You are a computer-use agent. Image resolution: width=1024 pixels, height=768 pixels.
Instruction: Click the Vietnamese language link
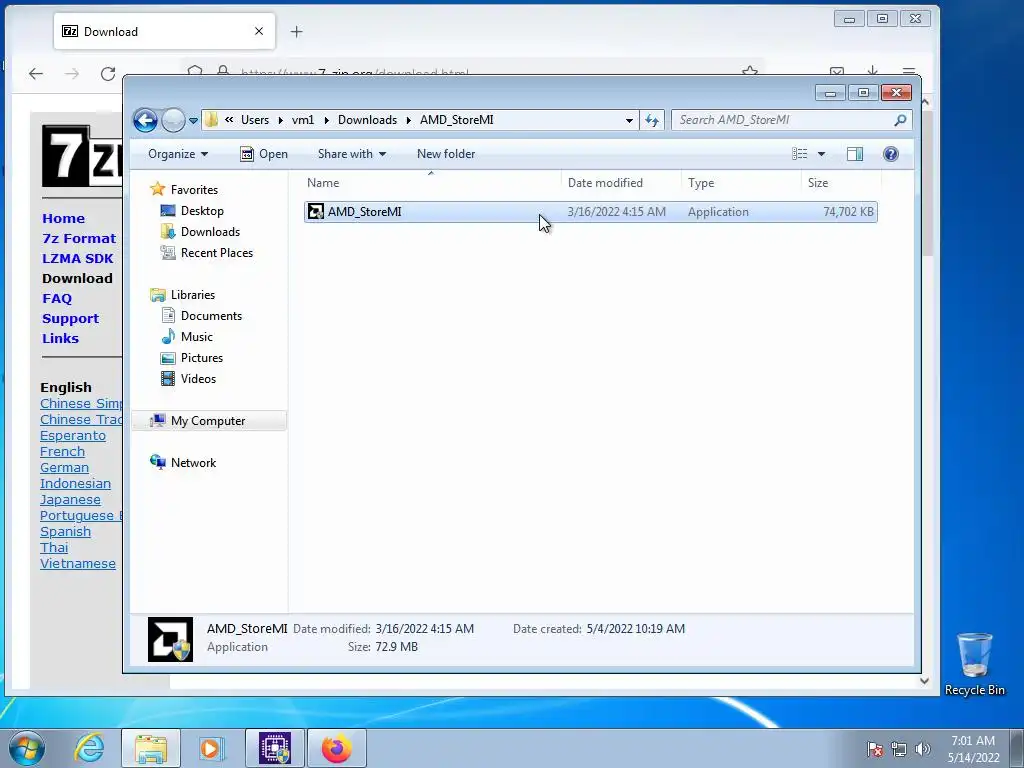78,564
